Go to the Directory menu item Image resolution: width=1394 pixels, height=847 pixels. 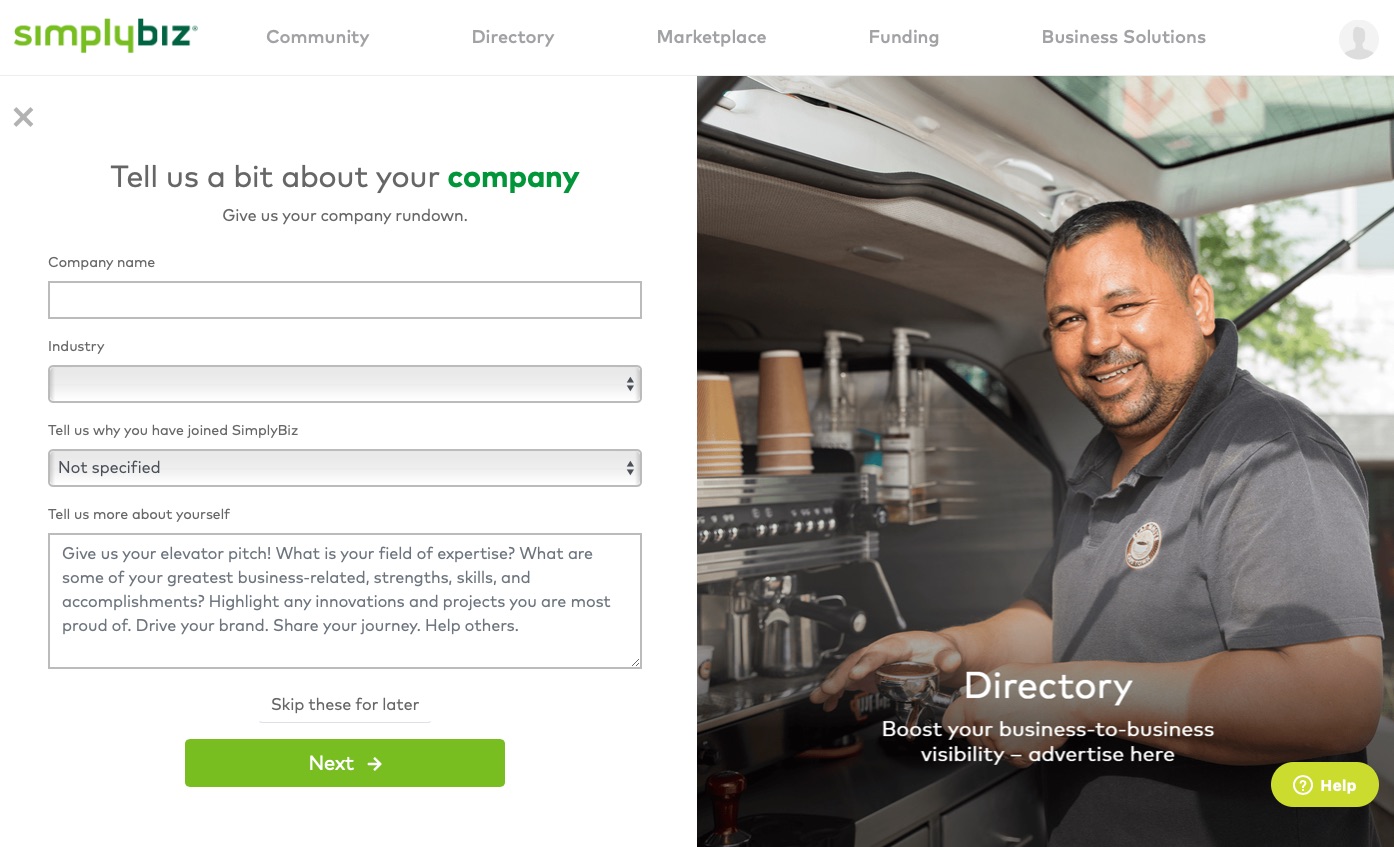click(x=513, y=37)
